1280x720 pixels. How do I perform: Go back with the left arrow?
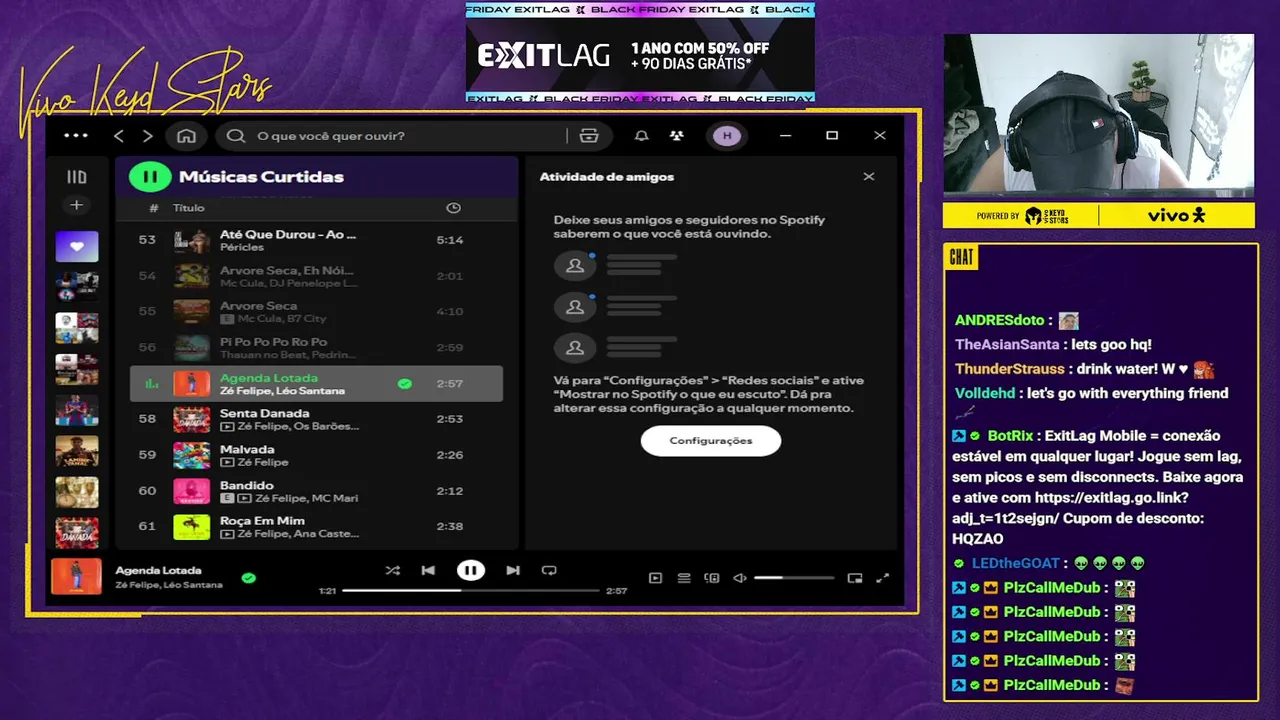click(119, 136)
